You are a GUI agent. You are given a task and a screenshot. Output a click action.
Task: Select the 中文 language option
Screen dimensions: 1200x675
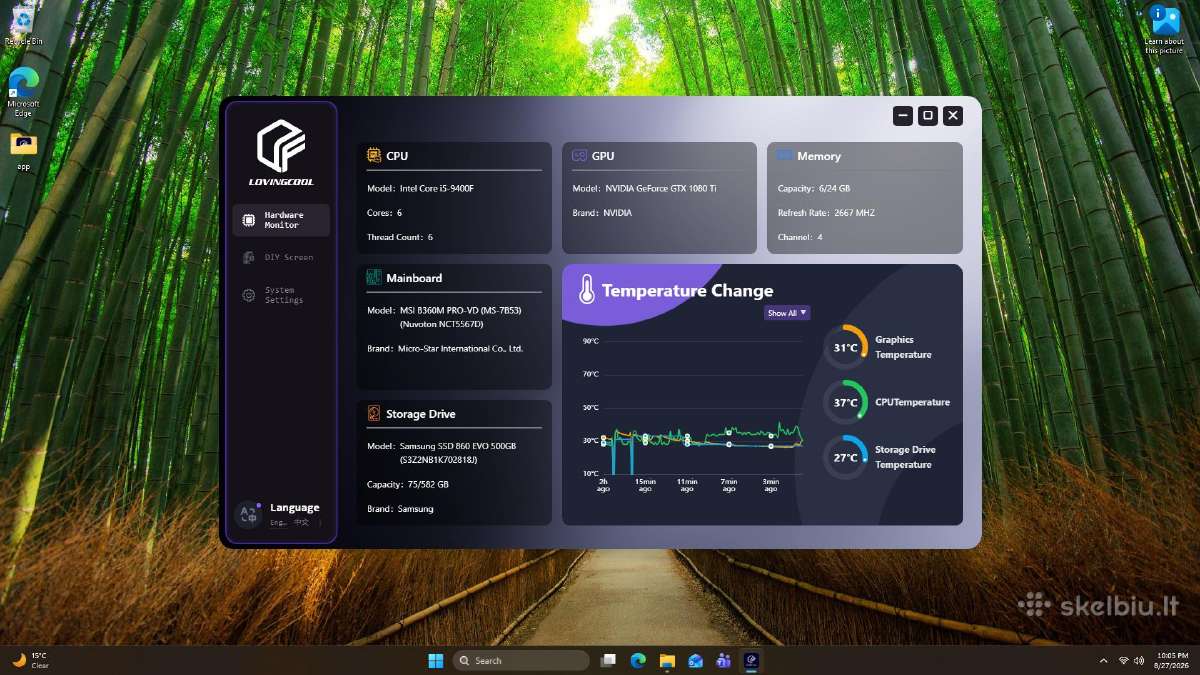click(x=301, y=522)
